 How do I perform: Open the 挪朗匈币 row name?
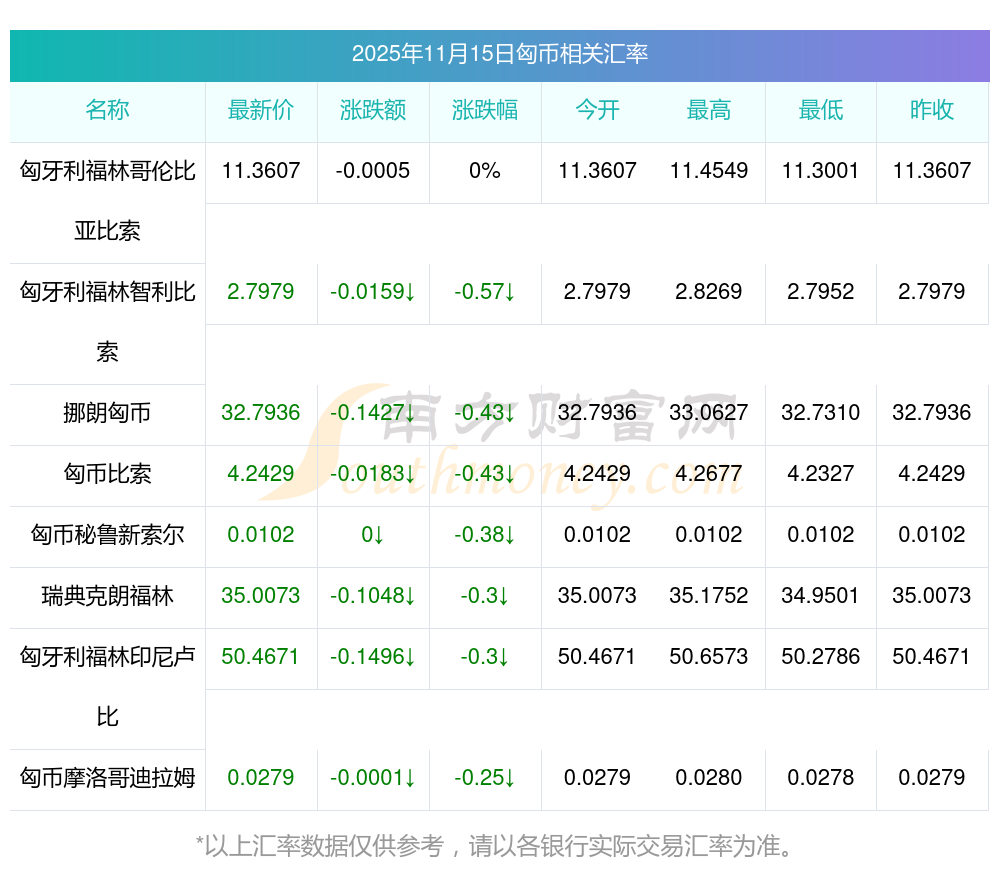coord(107,413)
